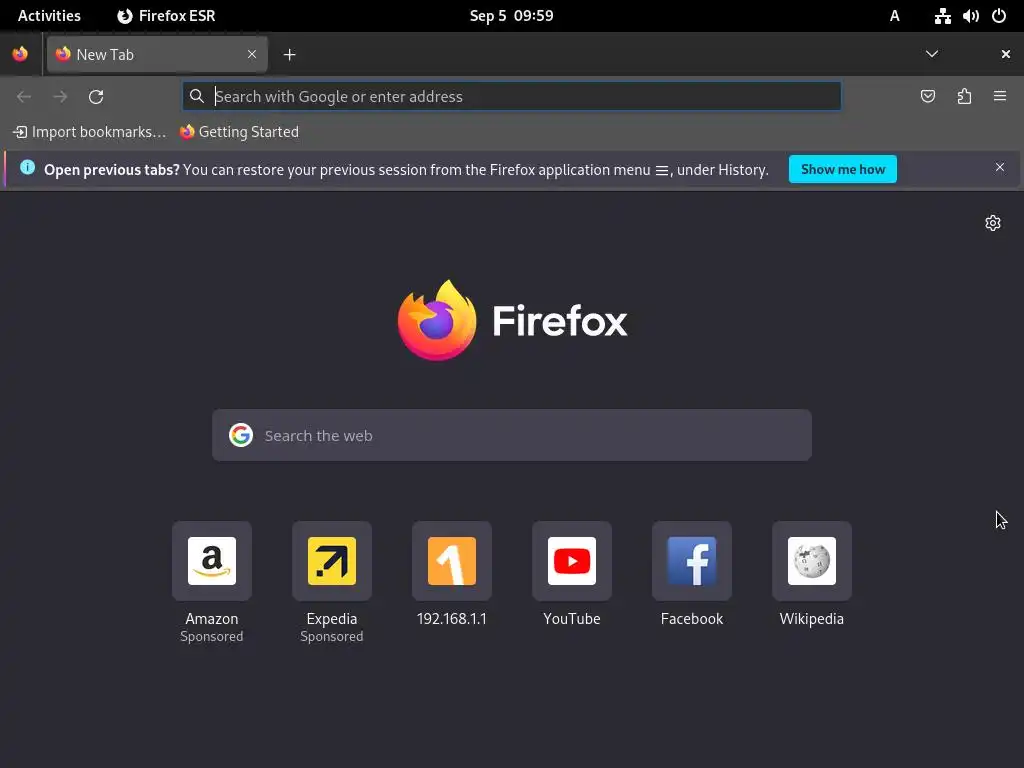Close the Firefox window
The height and width of the screenshot is (768, 1024).
click(x=1006, y=54)
